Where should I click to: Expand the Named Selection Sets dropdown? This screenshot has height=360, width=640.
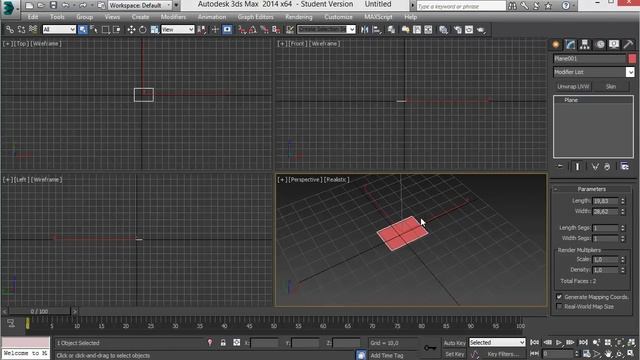[351, 29]
